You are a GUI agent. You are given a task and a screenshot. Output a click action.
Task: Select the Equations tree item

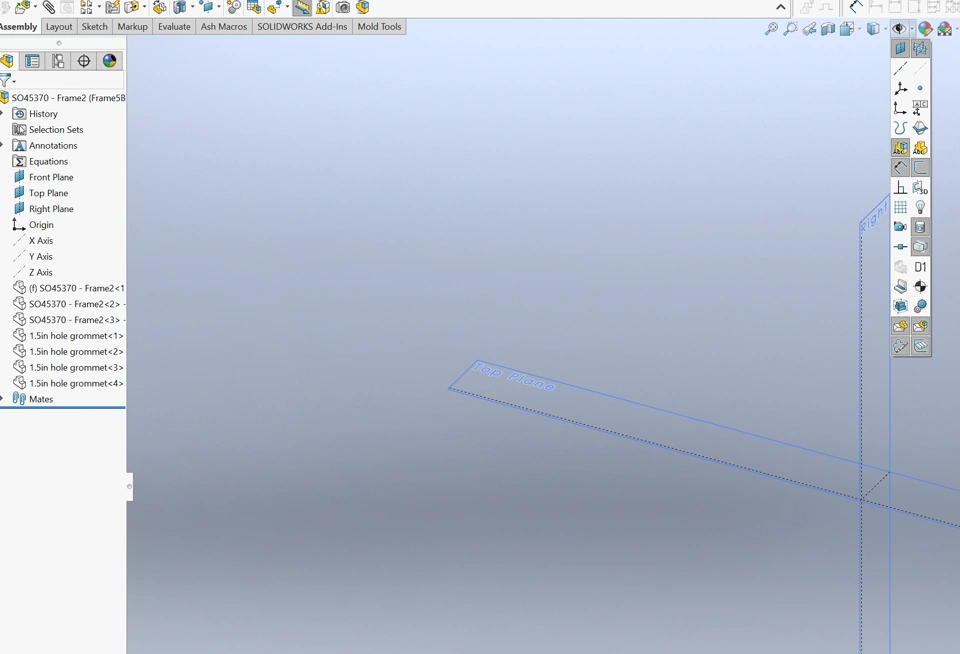[40, 161]
